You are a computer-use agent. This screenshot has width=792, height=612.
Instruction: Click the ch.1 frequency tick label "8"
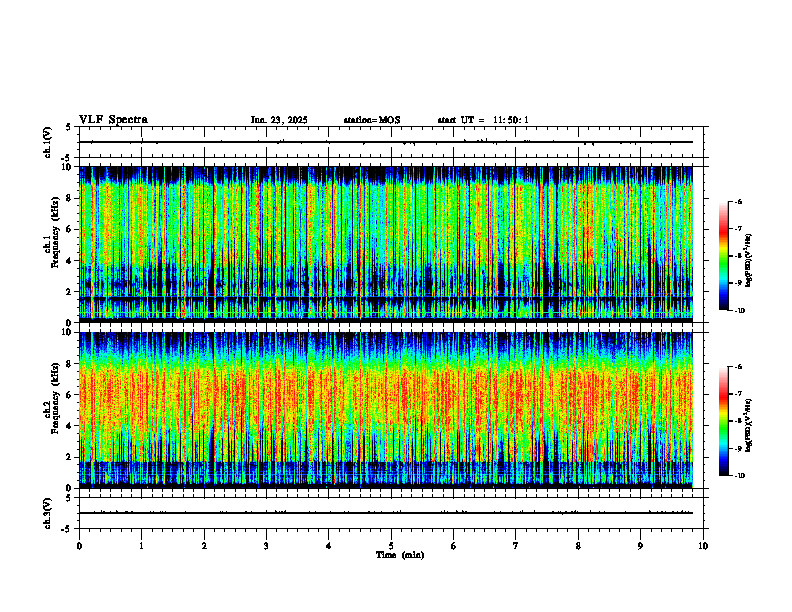70,198
